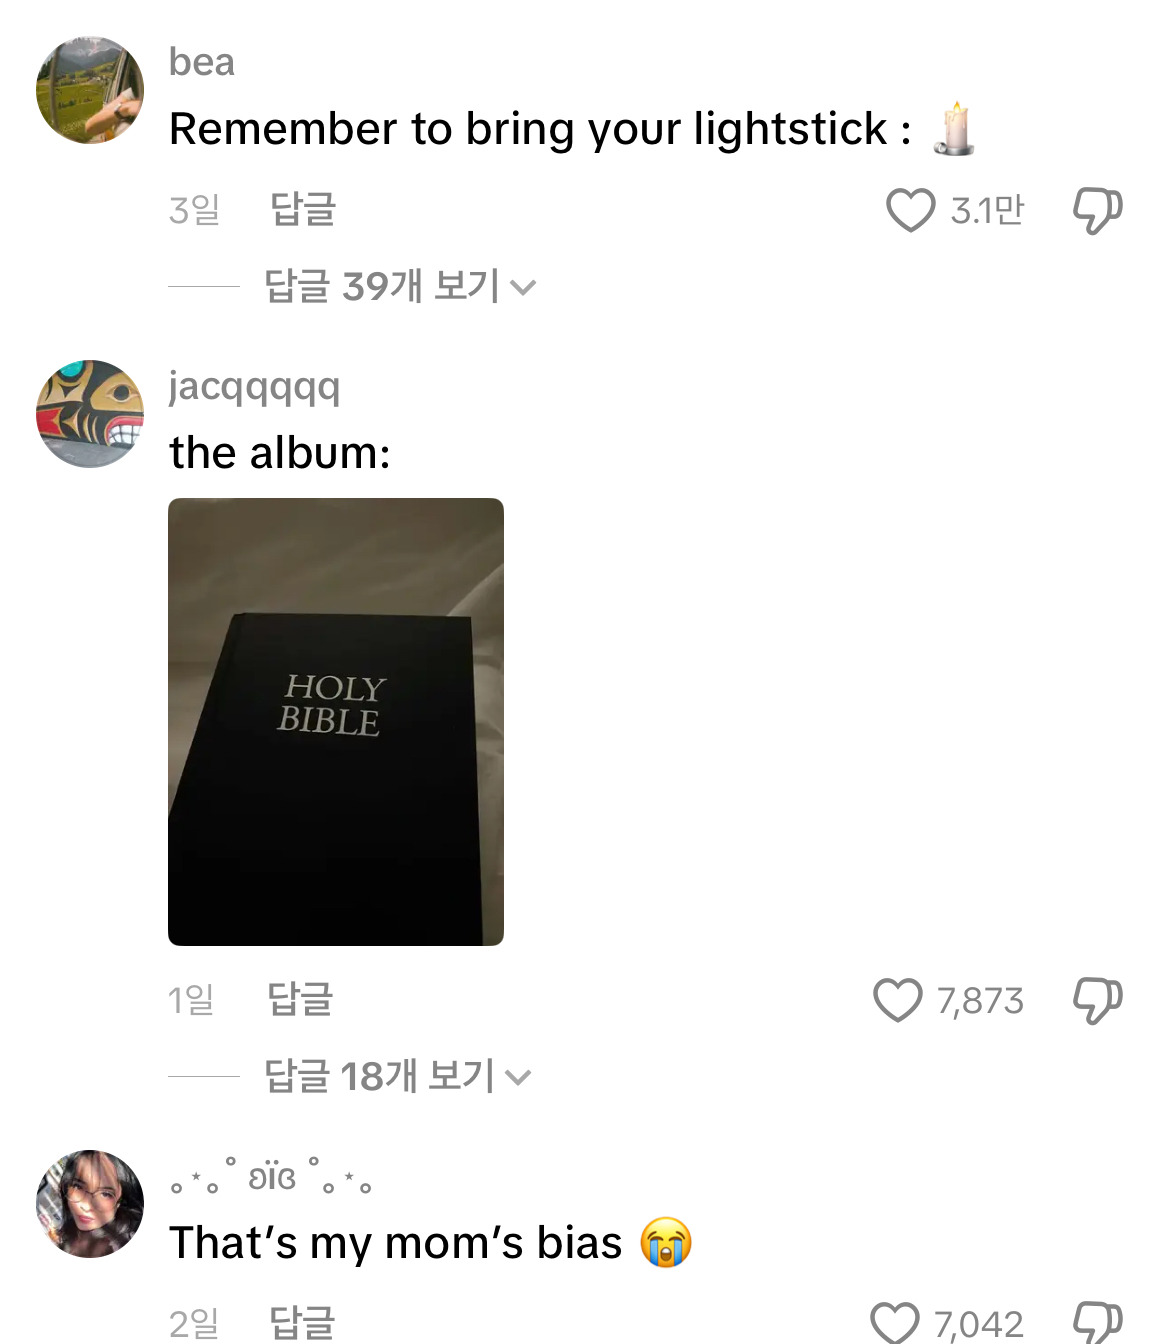The height and width of the screenshot is (1344, 1170).
Task: Dislike the "mom's bias" comment
Action: pyautogui.click(x=1097, y=1323)
